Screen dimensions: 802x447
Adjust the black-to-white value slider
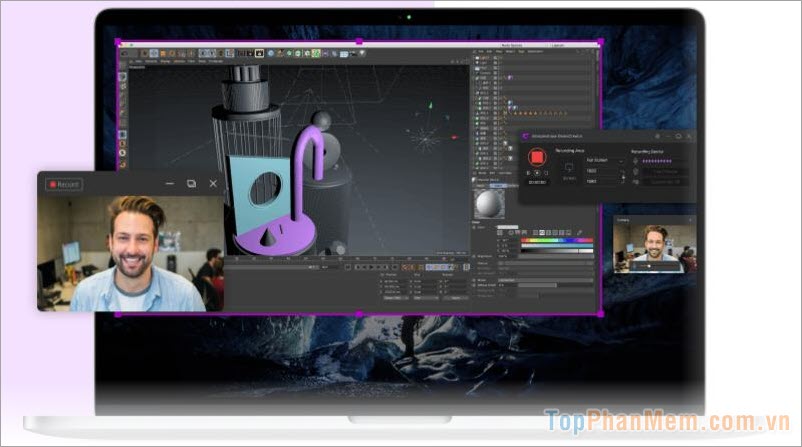point(557,251)
